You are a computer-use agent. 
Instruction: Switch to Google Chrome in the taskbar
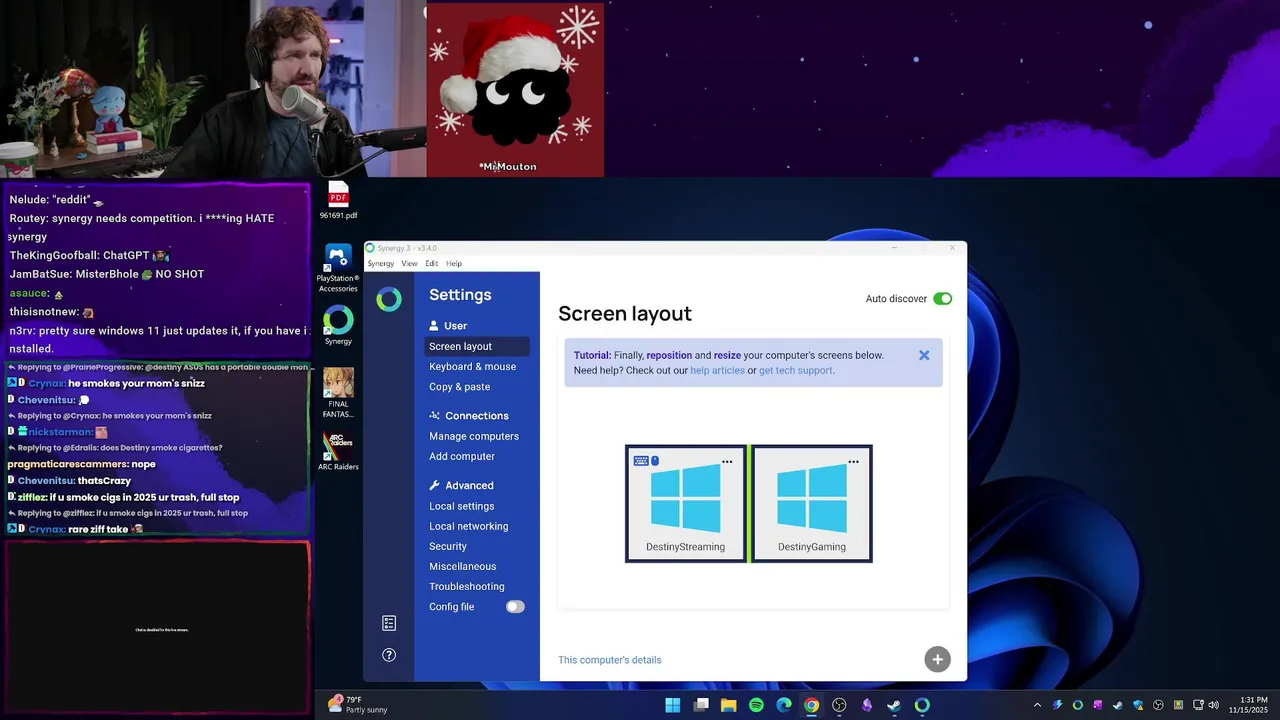pos(812,705)
